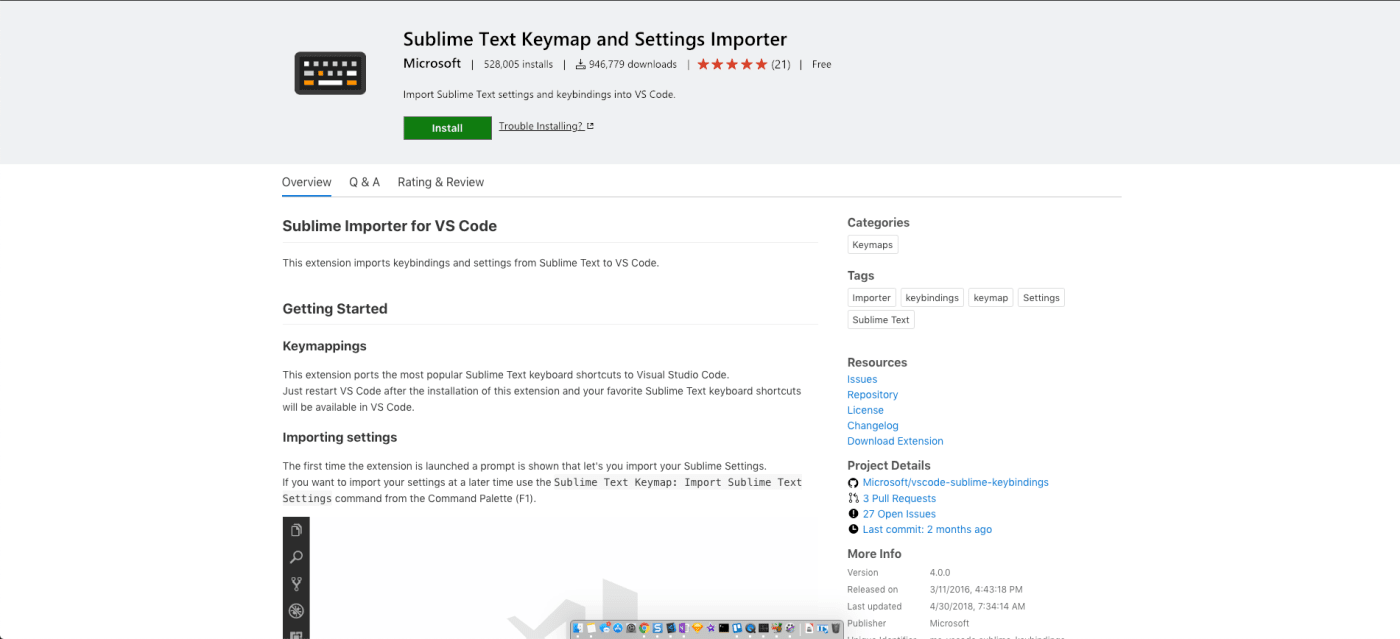
Task: Click the download arrow icon beside 946,779 downloads
Action: click(580, 64)
